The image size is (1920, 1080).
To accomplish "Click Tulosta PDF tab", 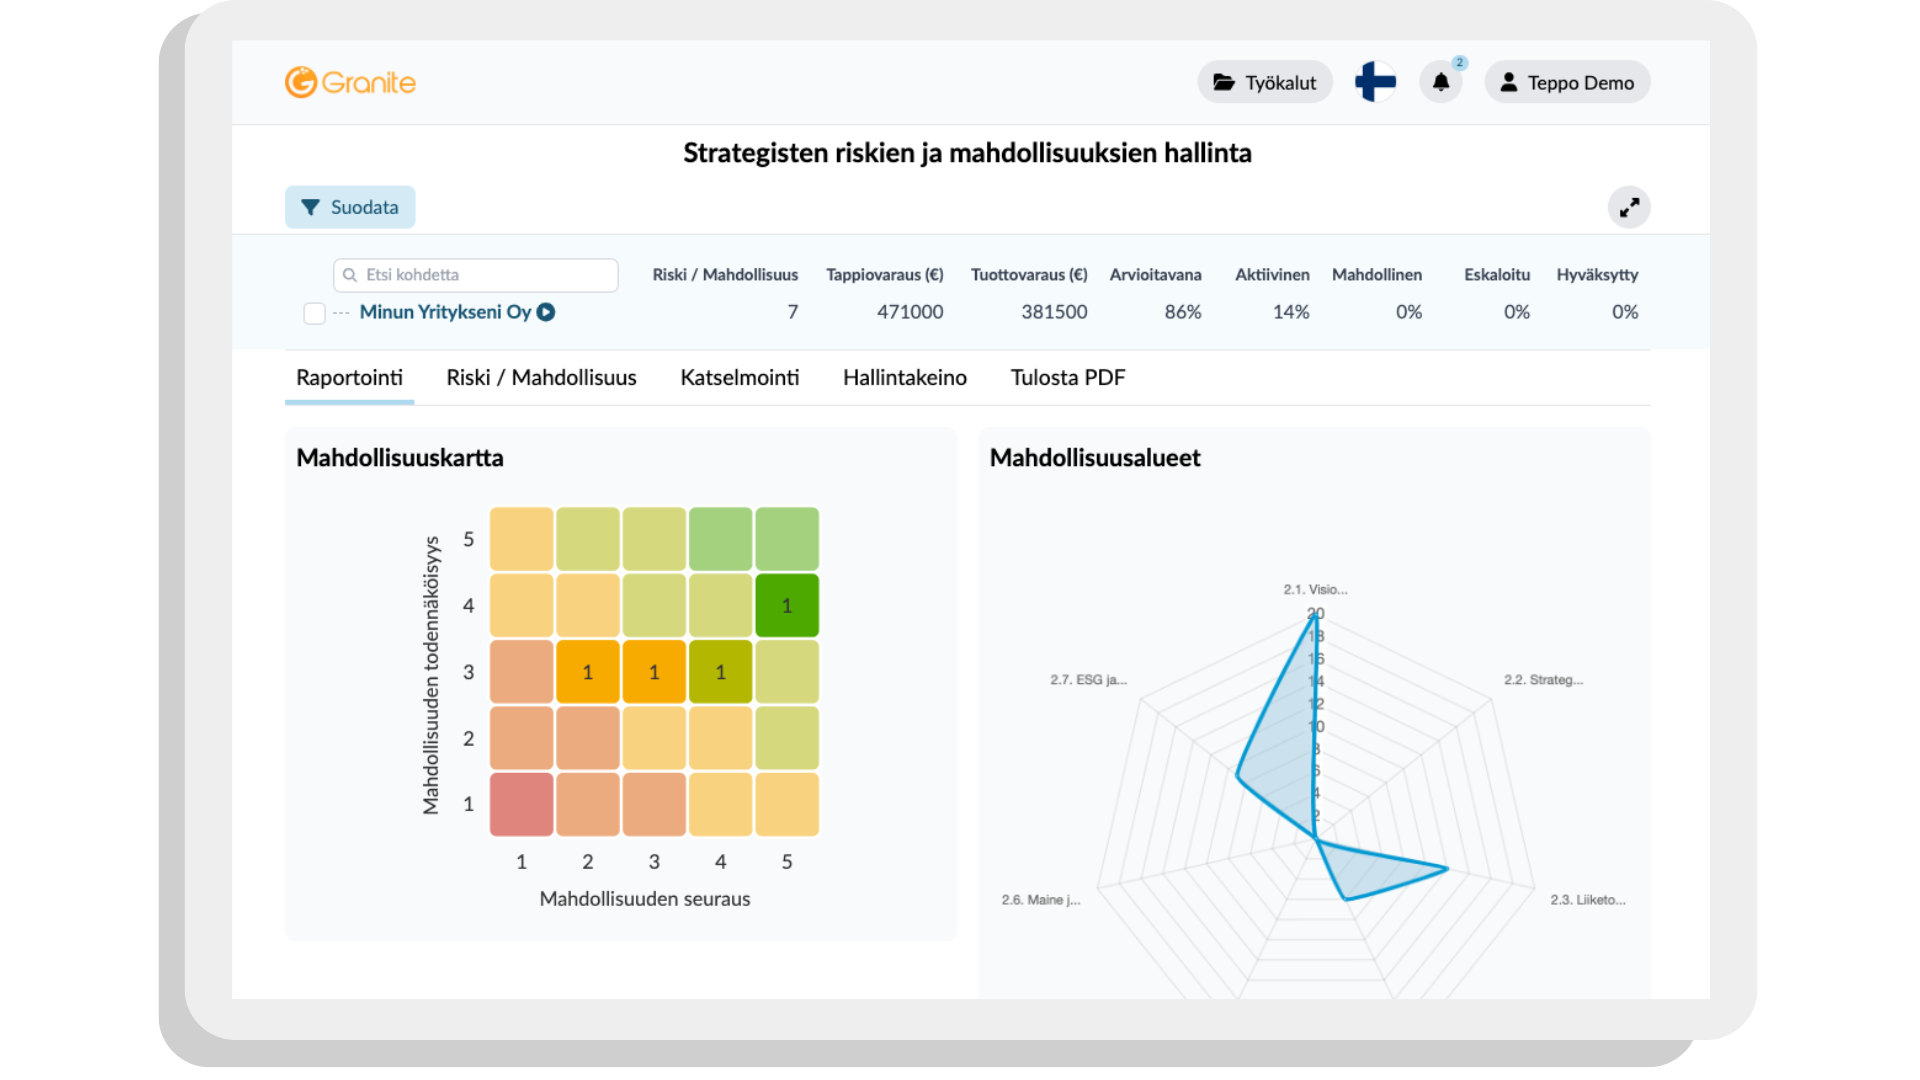I will tap(1068, 378).
